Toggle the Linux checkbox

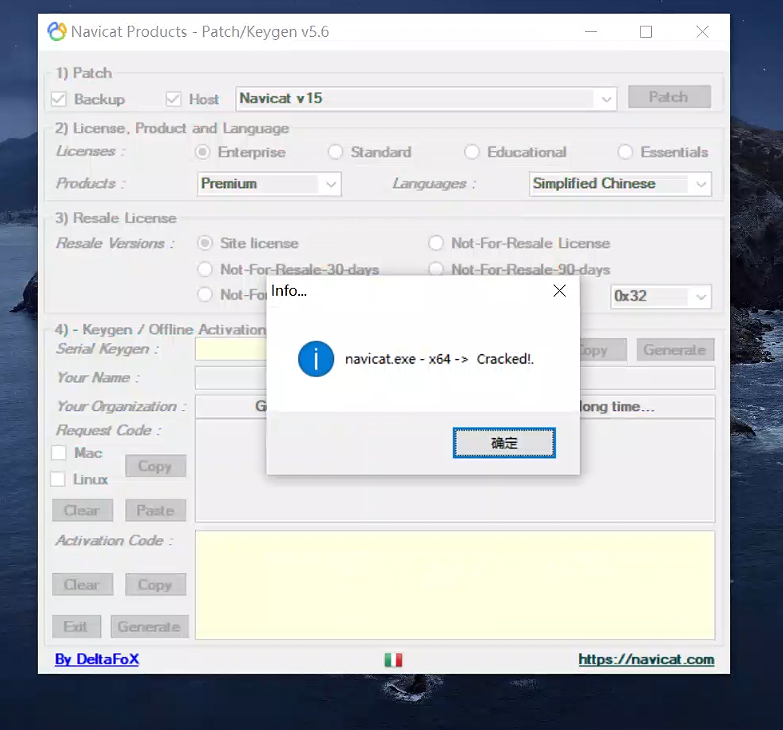point(58,479)
